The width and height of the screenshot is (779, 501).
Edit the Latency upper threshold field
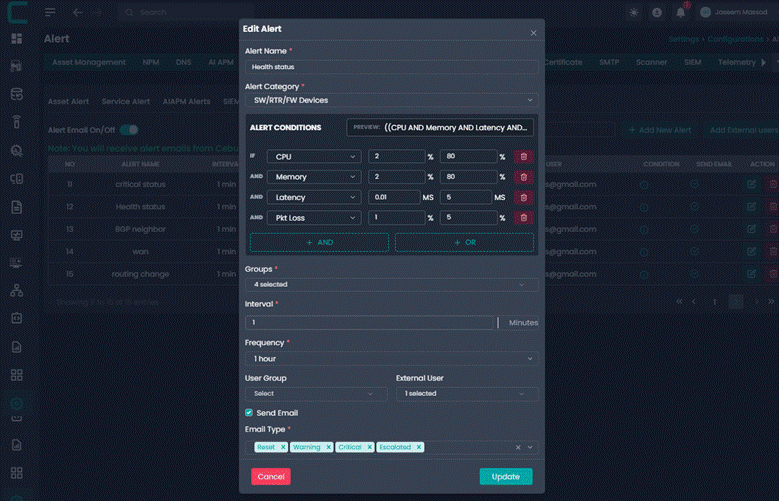[466, 197]
